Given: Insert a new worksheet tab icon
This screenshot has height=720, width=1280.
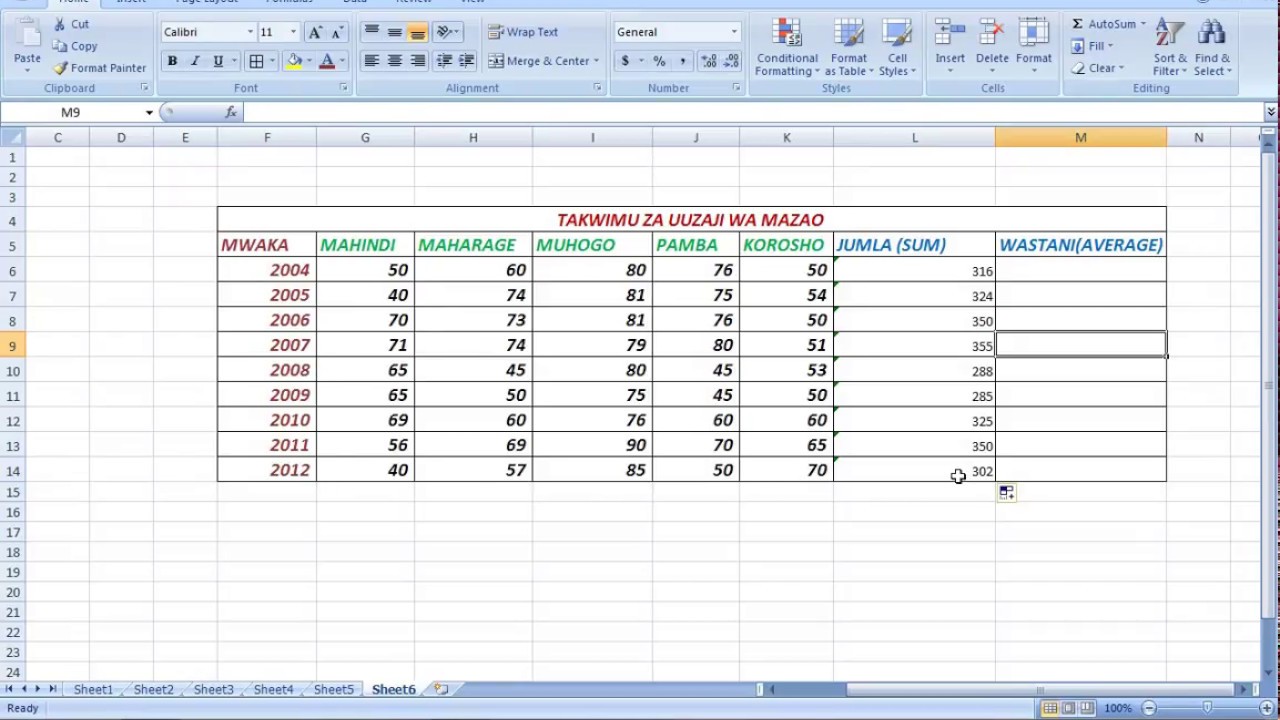Looking at the screenshot, I should [440, 689].
